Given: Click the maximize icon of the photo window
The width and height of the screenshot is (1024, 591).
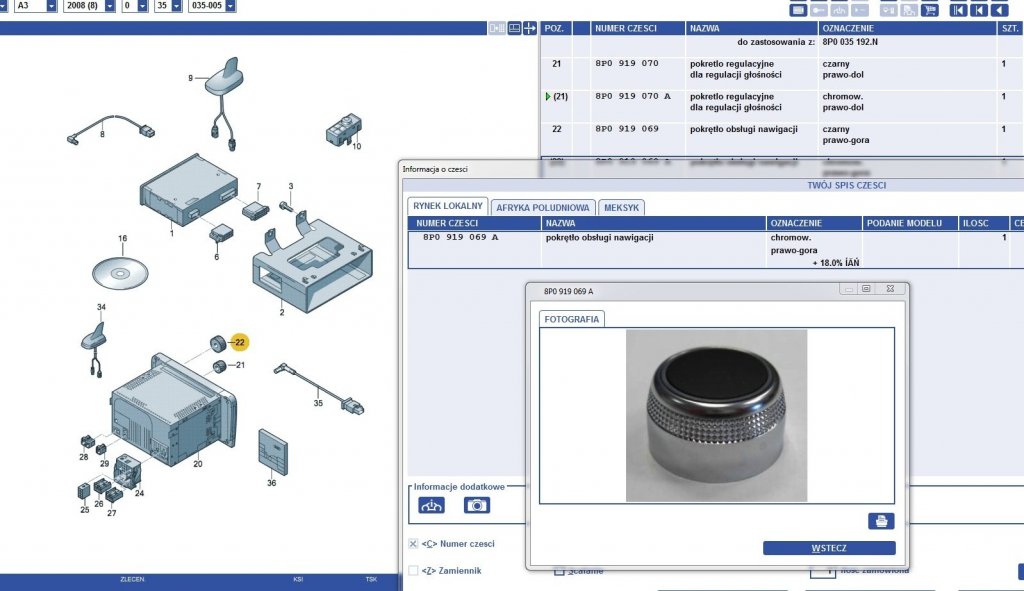Looking at the screenshot, I should pos(866,289).
